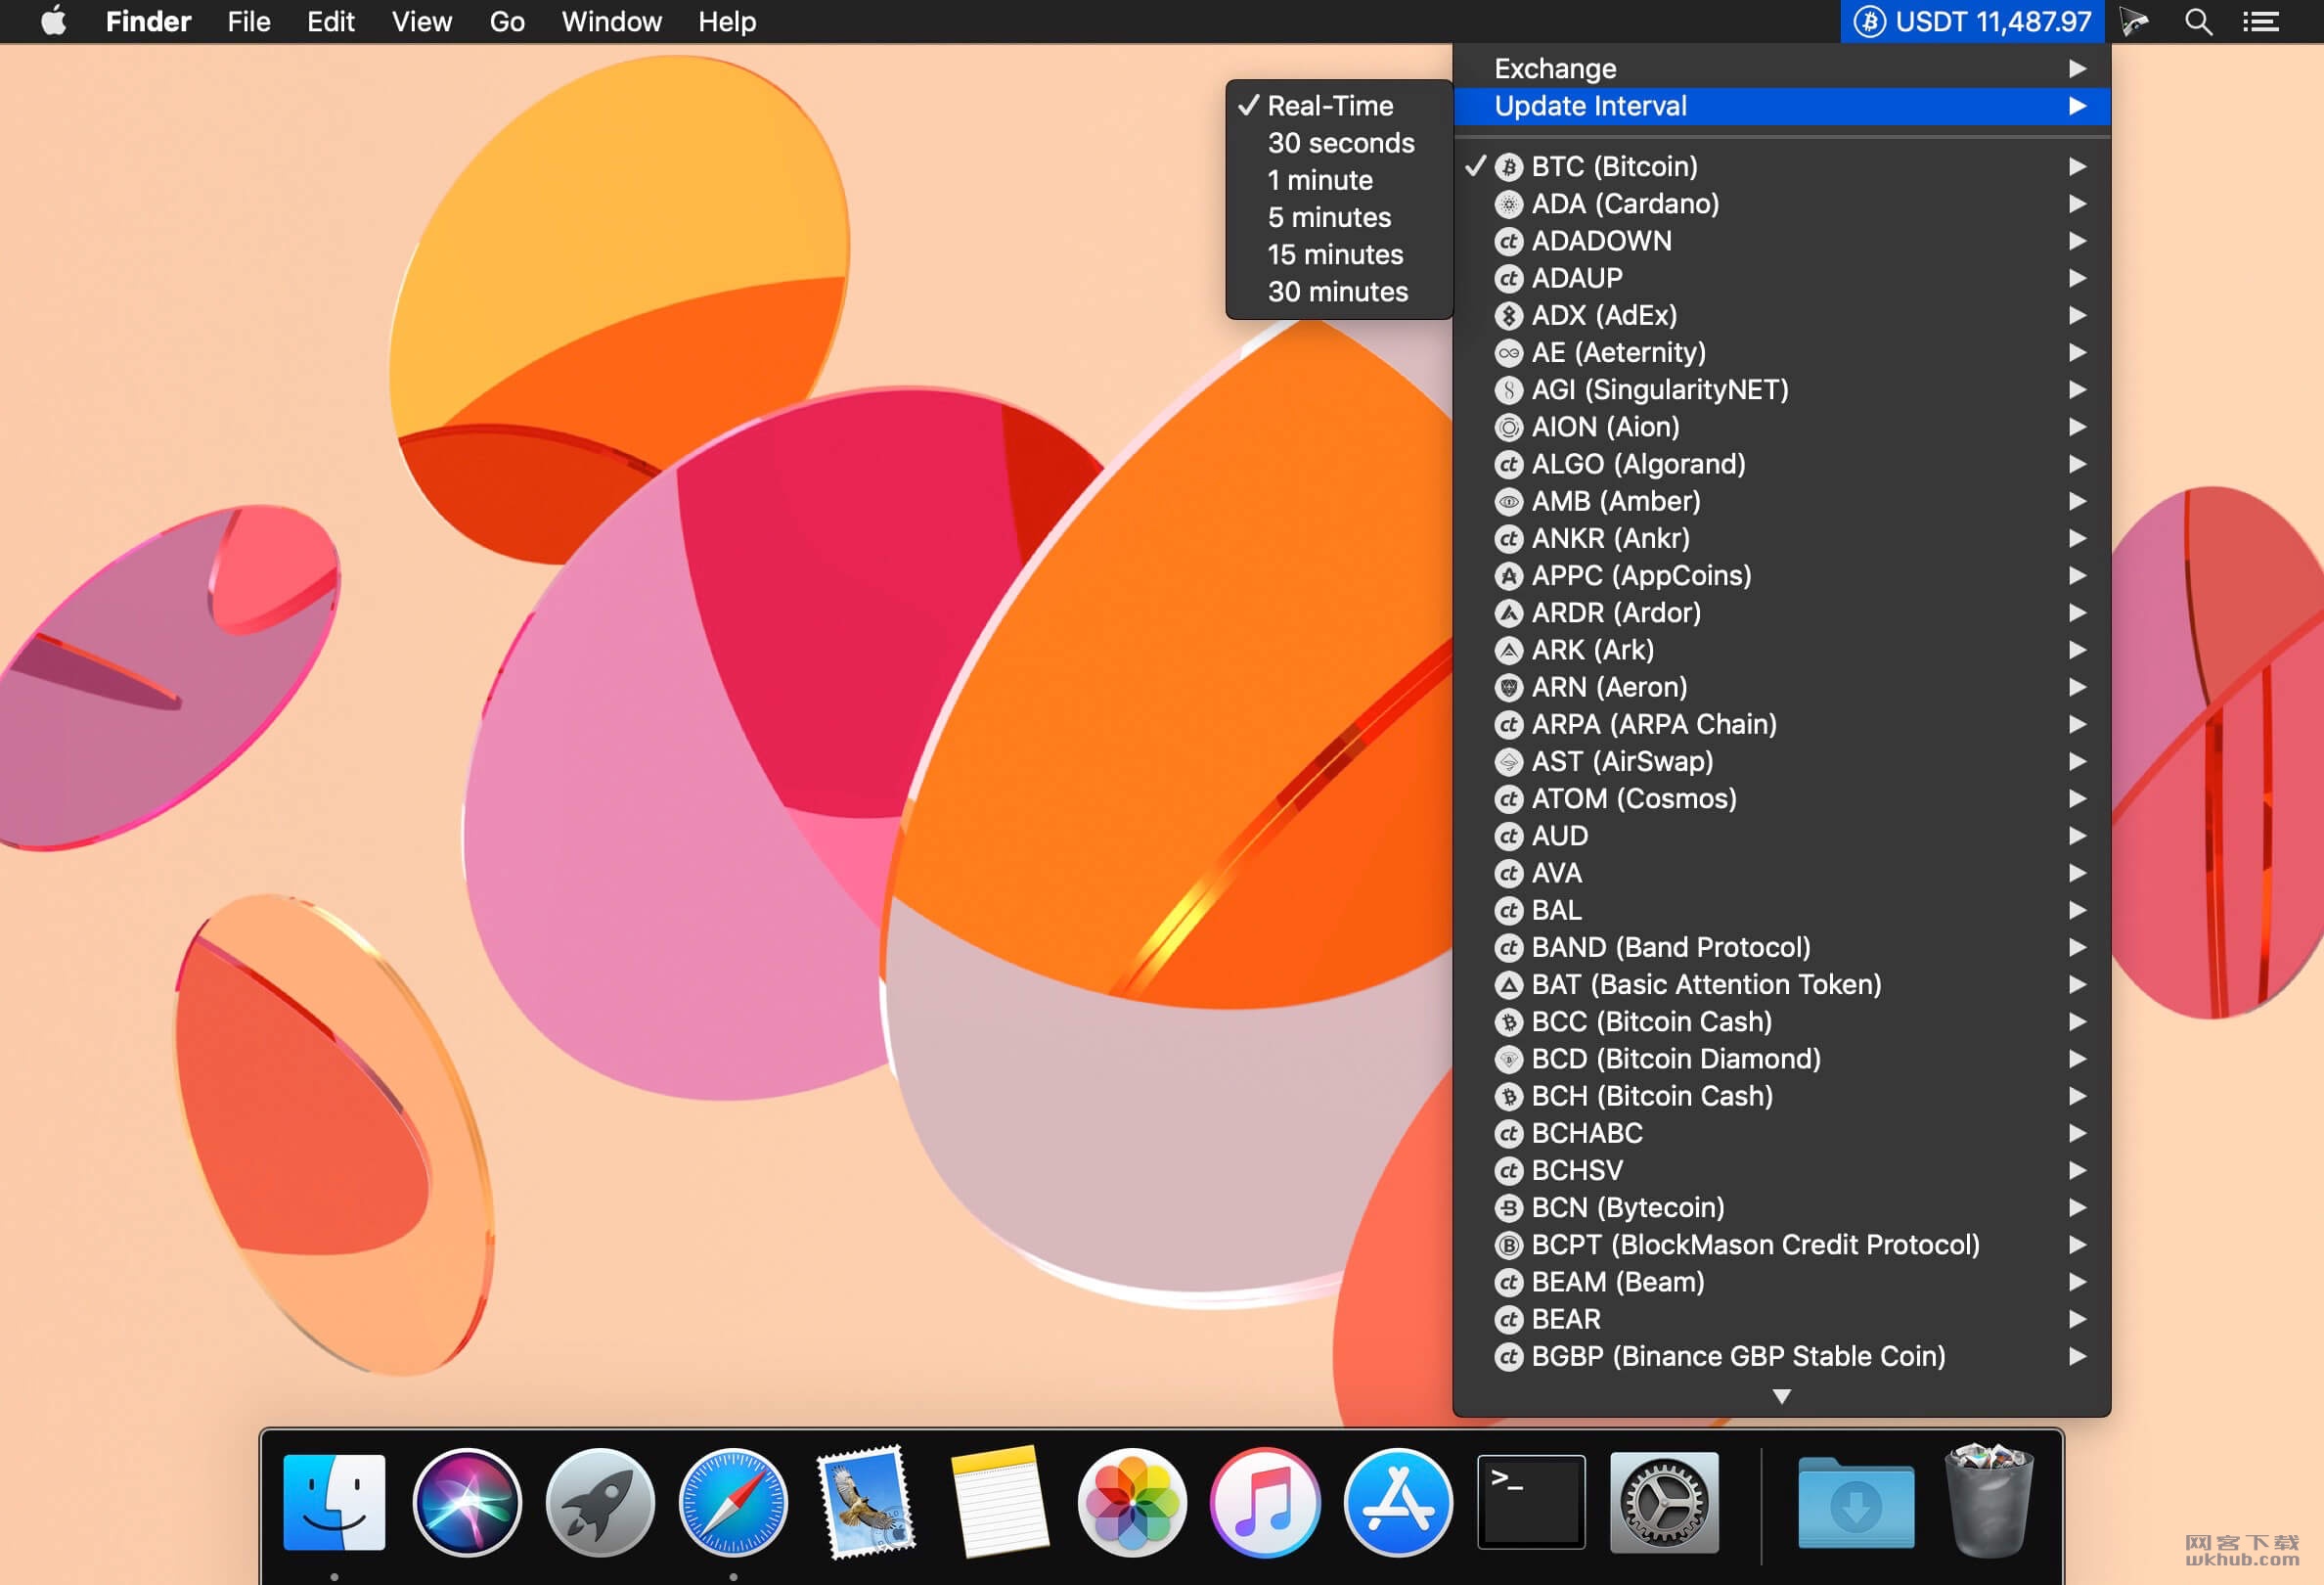The height and width of the screenshot is (1585, 2324).
Task: Select BGBP (Binance GBP Stable Coin)
Action: pyautogui.click(x=1781, y=1357)
